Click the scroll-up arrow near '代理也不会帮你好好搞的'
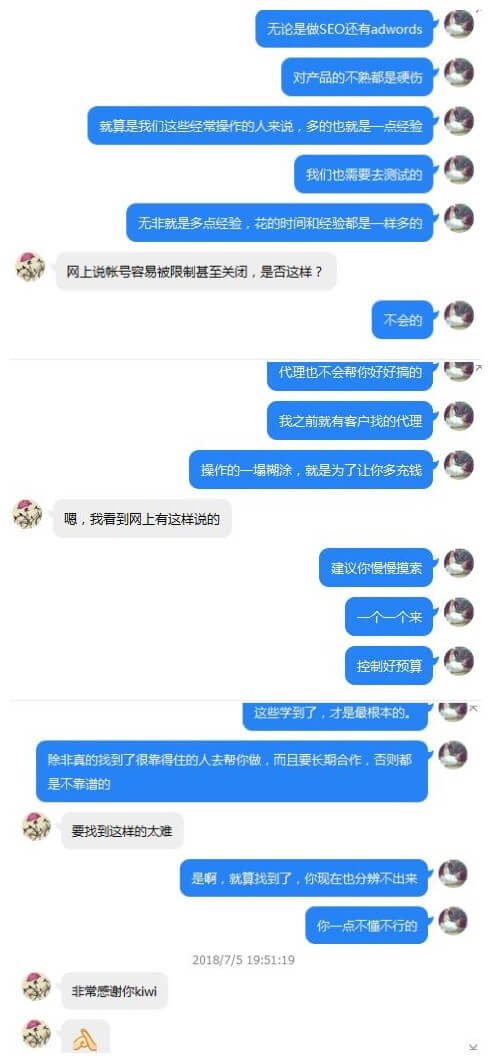492x1063 pixels. (x=479, y=367)
